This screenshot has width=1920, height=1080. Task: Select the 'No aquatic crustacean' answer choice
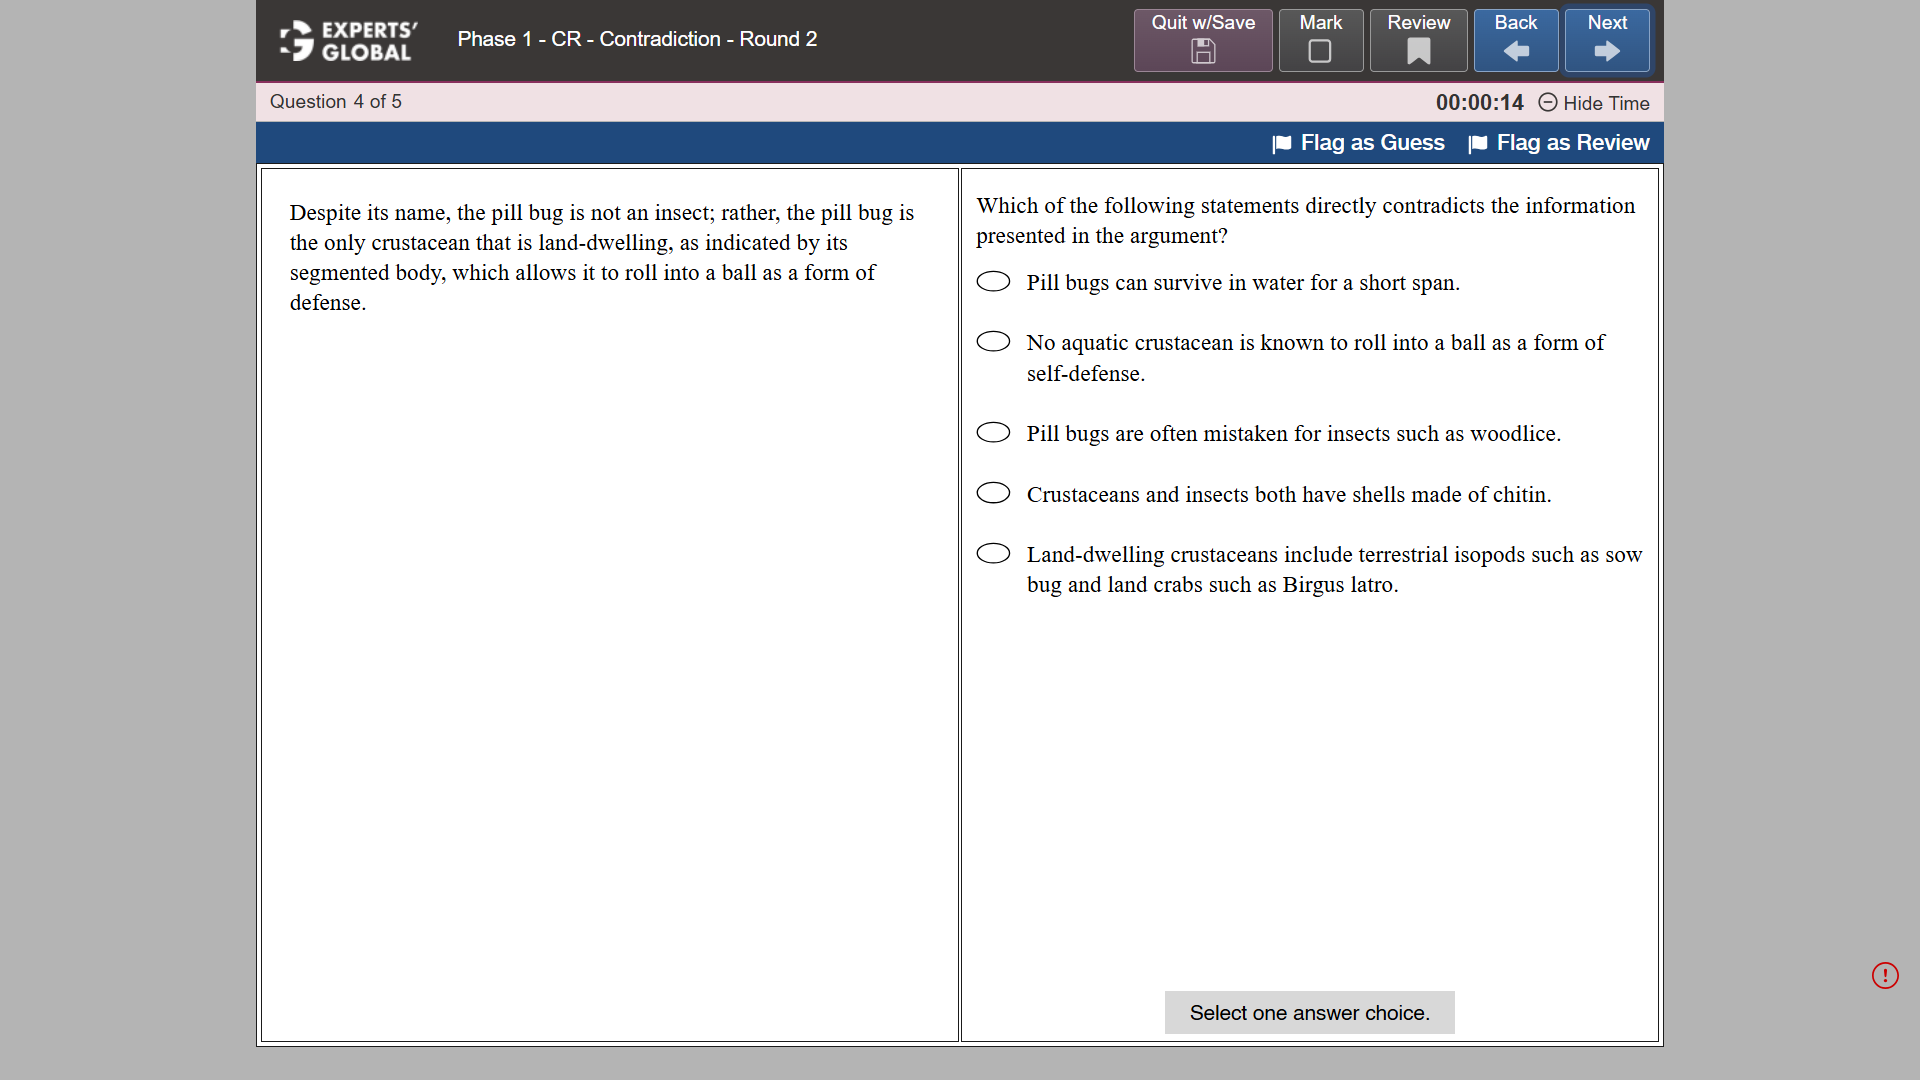click(993, 341)
